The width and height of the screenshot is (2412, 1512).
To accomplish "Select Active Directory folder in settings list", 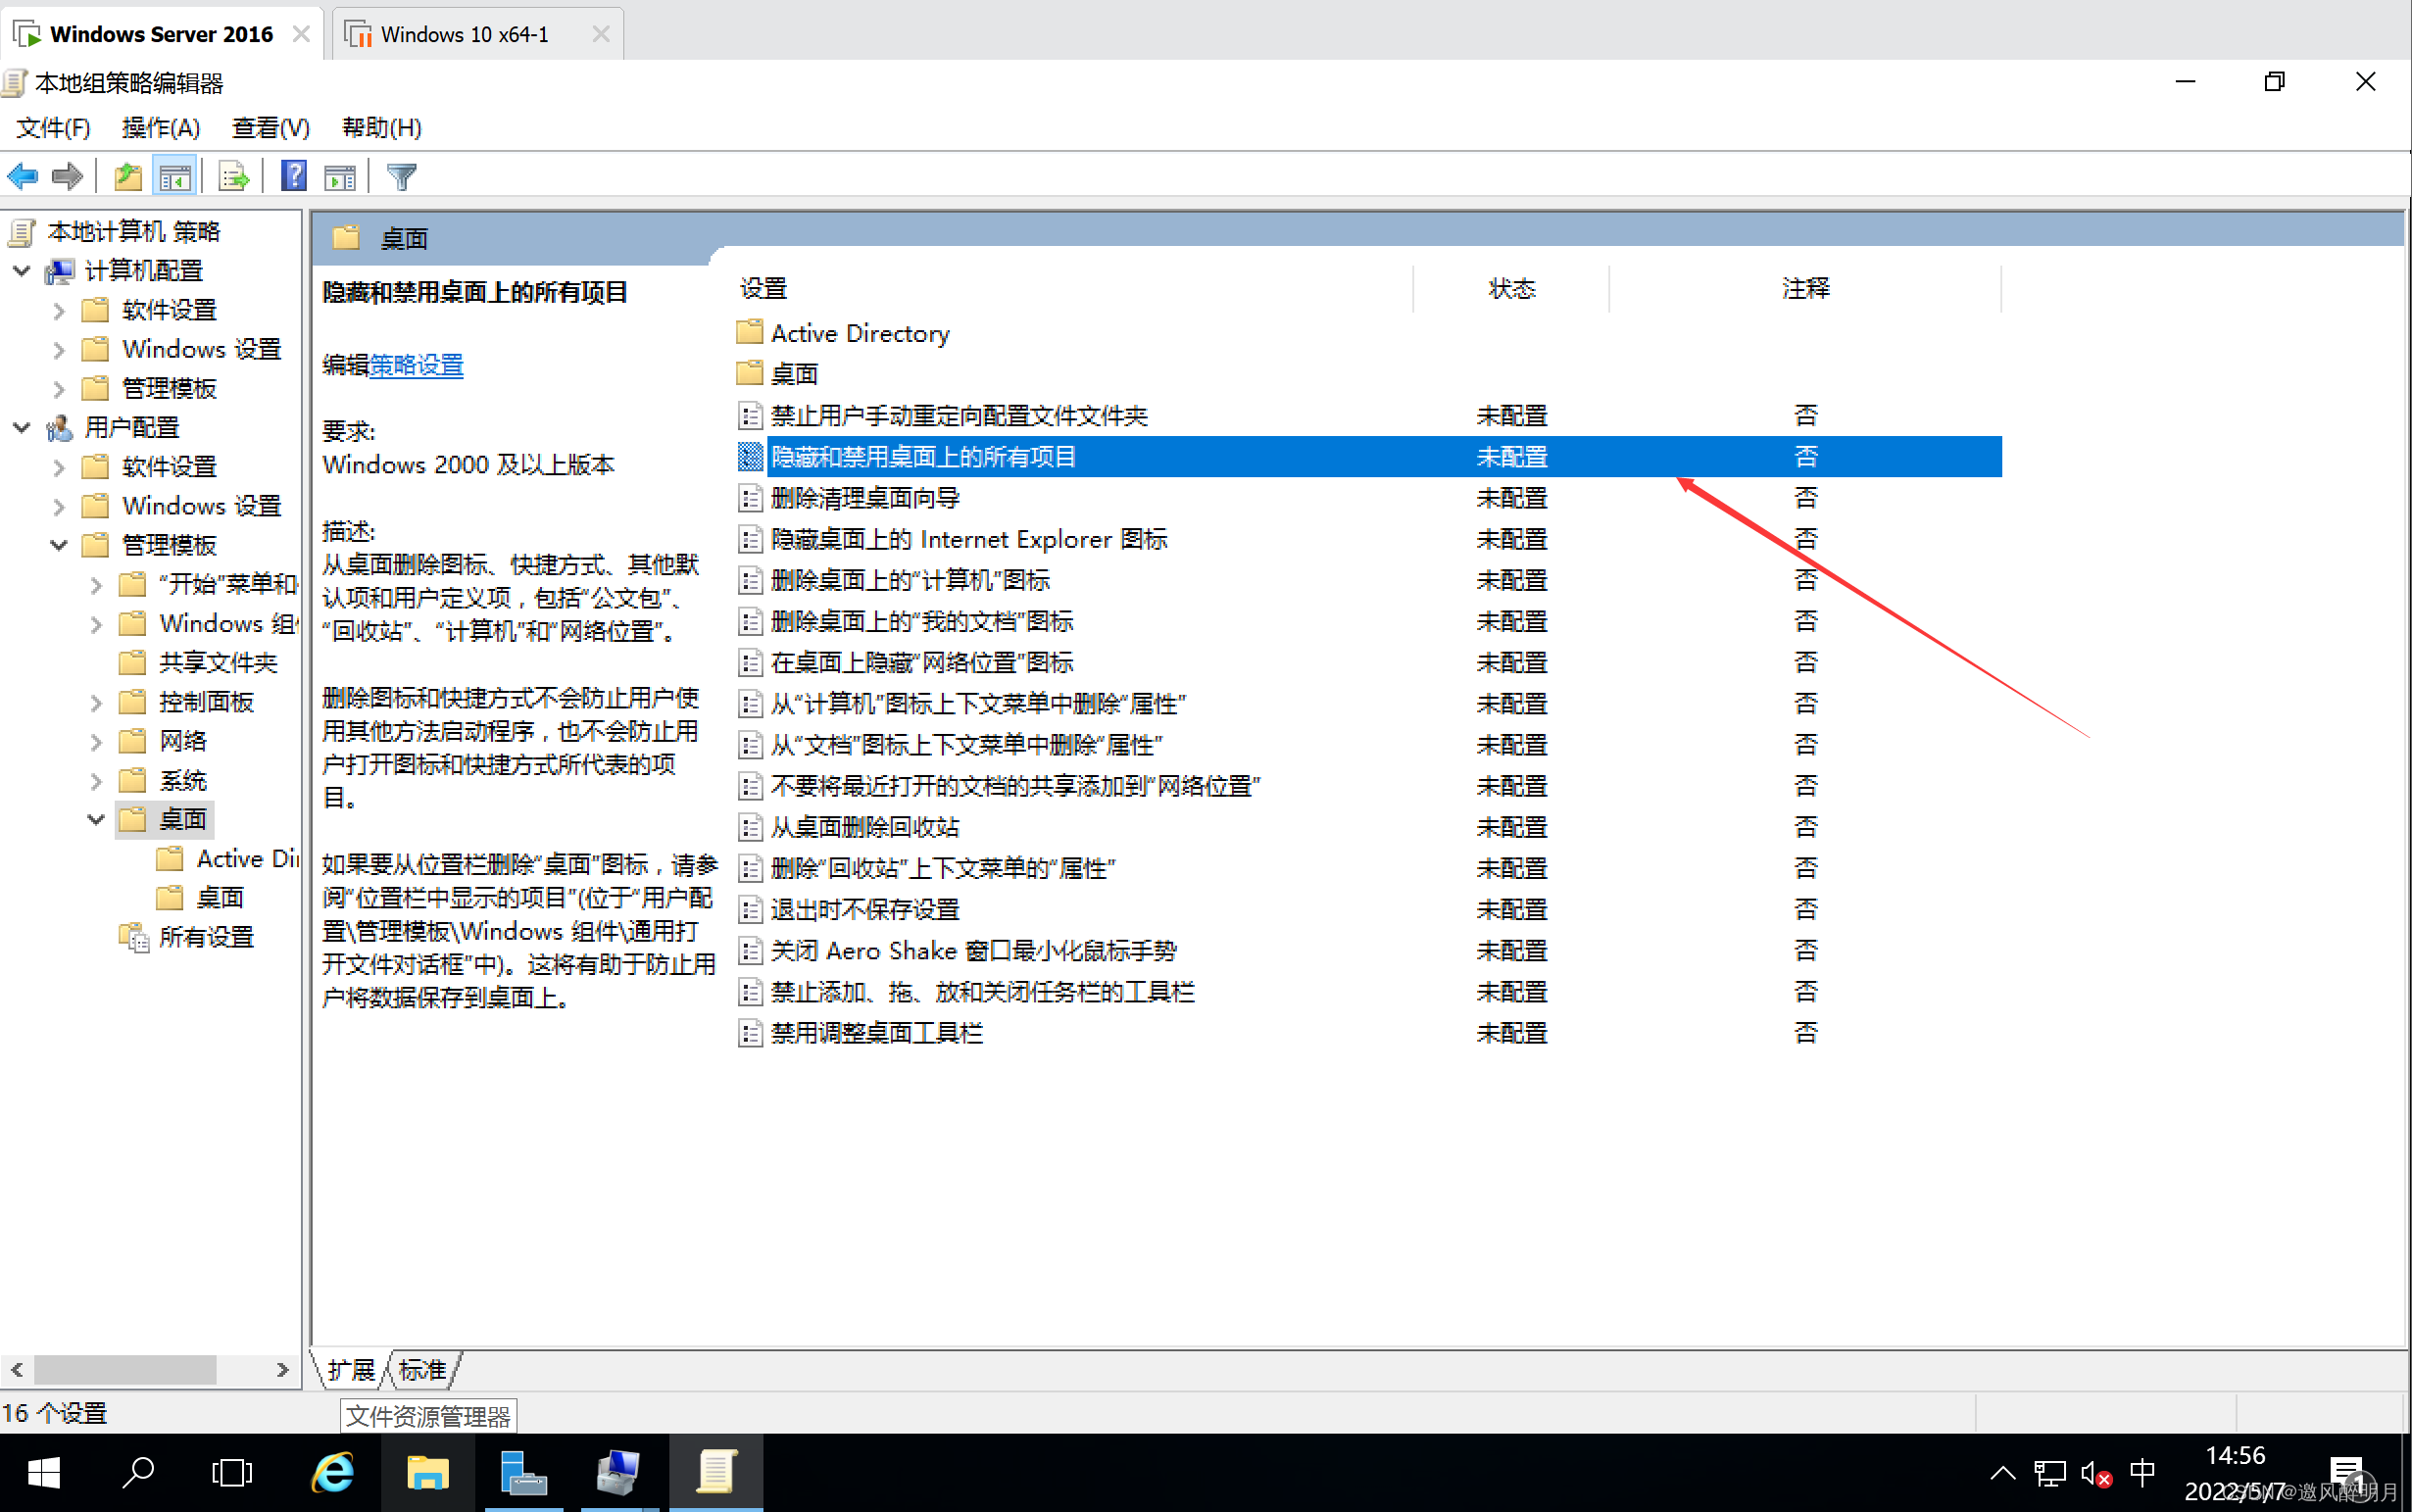I will pyautogui.click(x=843, y=333).
